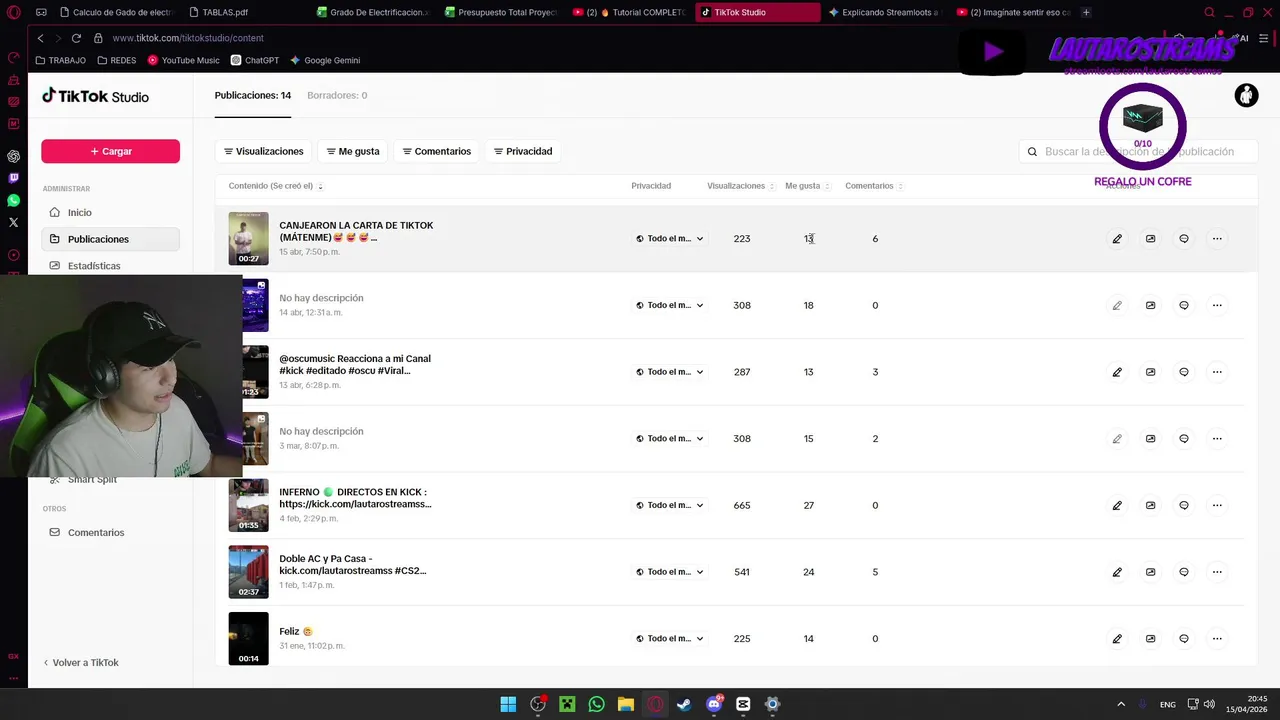Switch to the Borradores: 0 tab
The width and height of the screenshot is (1280, 720).
pos(337,95)
